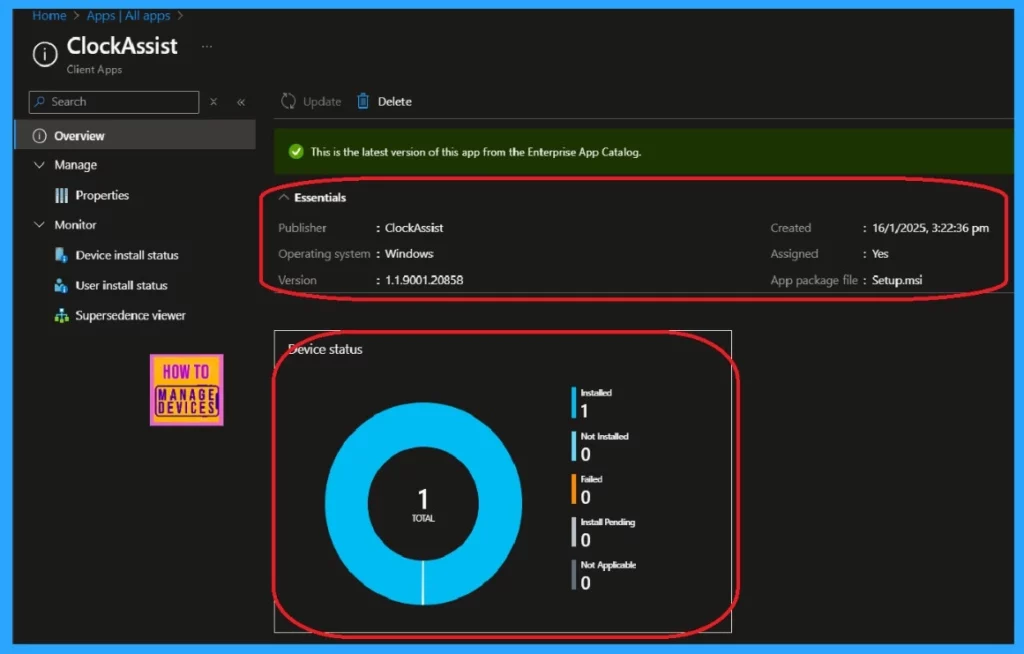
Task: Click the 1 TOTAL center of chart
Action: tap(423, 504)
